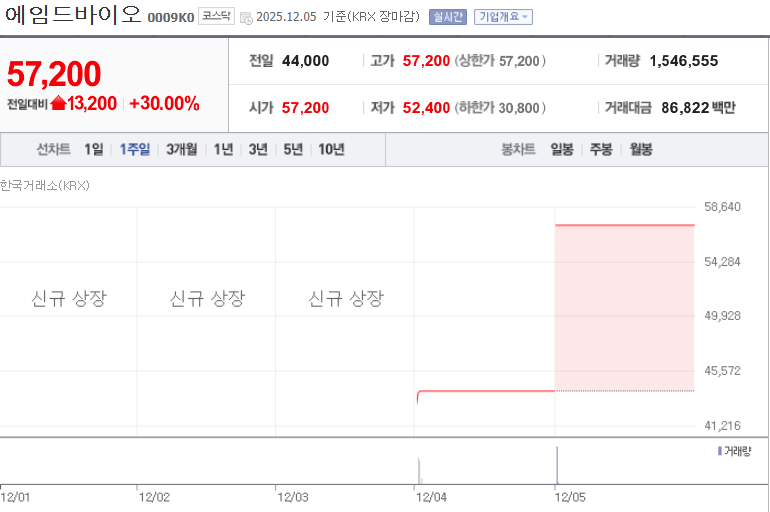The image size is (770, 512).
Task: Click the 하한가 30,800 text
Action: 500,108
